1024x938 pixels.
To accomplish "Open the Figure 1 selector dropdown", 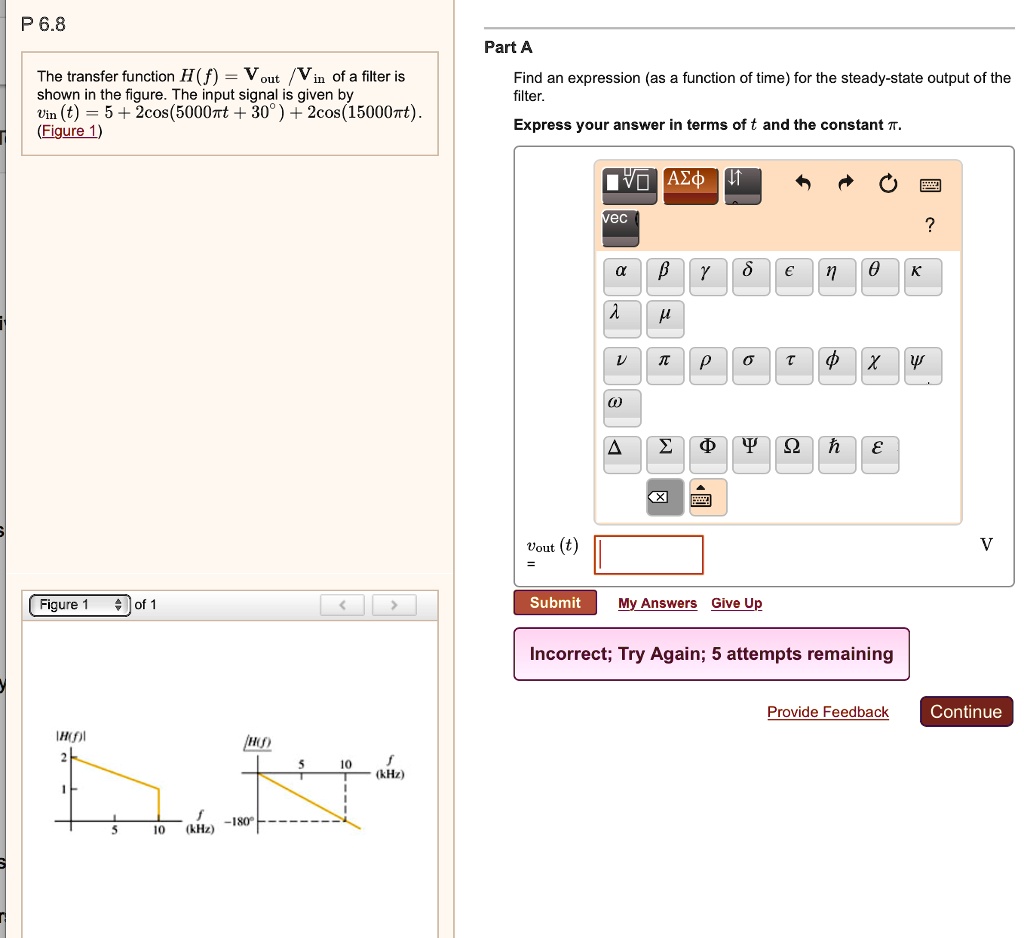I will pos(80,605).
